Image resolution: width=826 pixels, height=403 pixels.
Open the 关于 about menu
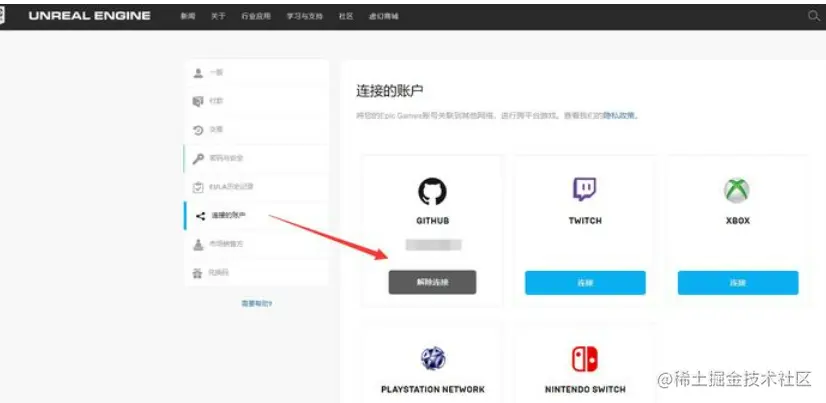point(218,16)
